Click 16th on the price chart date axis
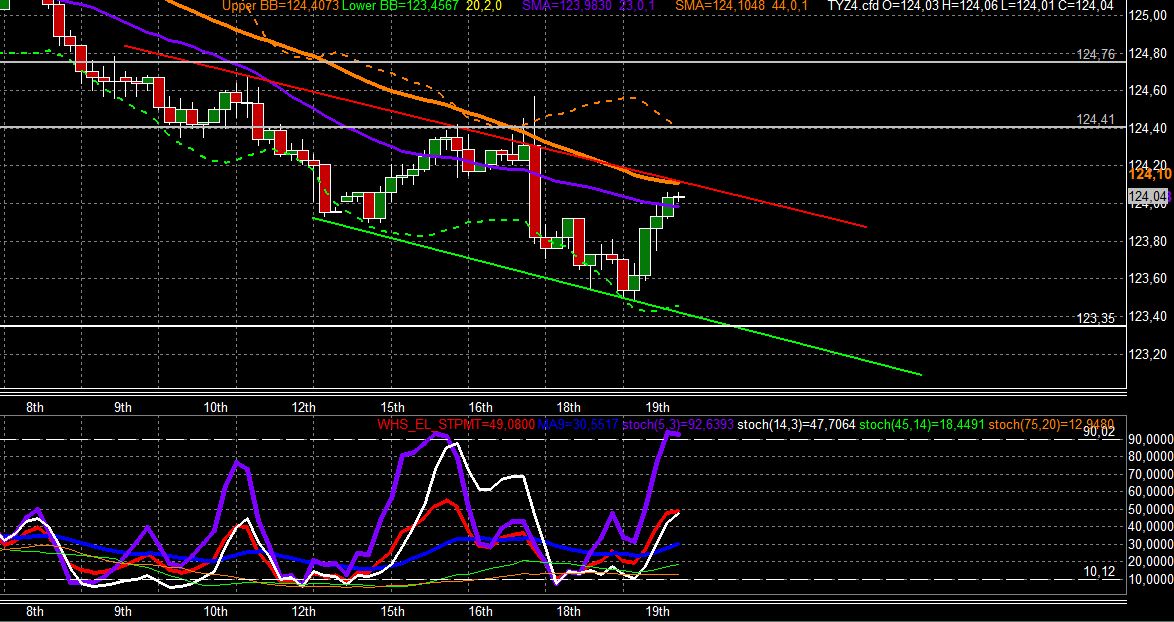 pos(481,407)
